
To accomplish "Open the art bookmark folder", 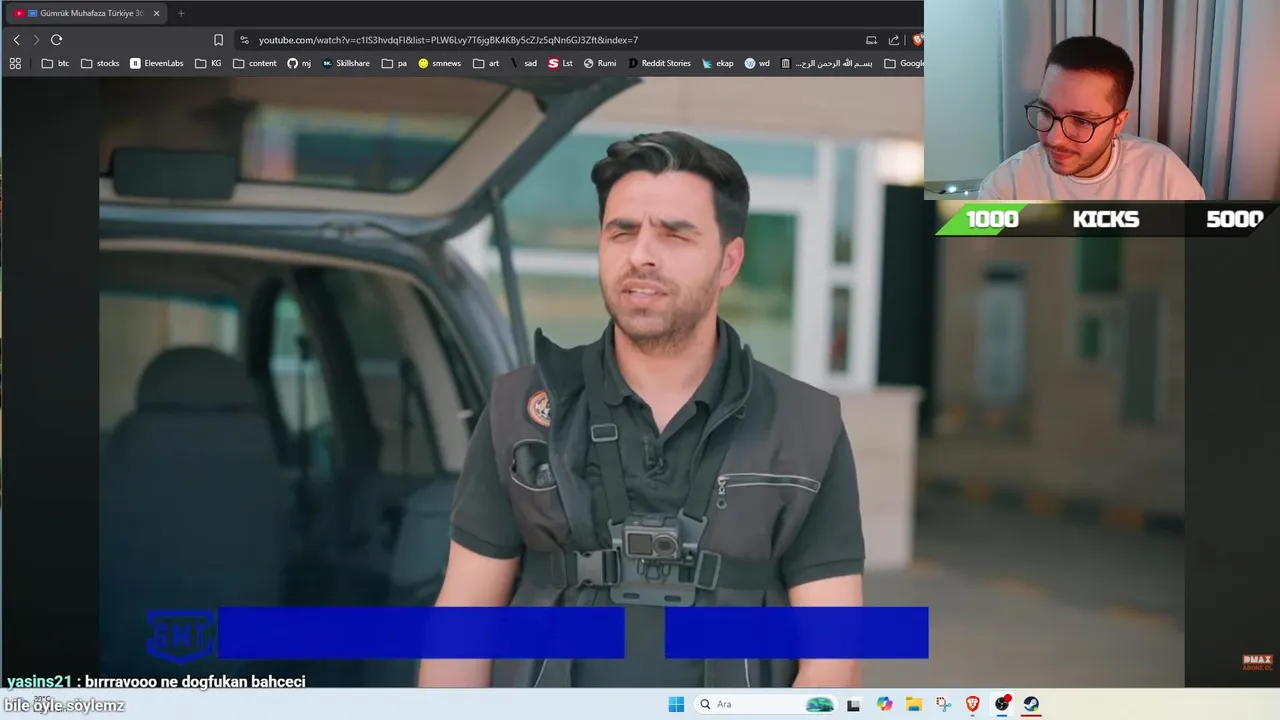I will point(485,63).
